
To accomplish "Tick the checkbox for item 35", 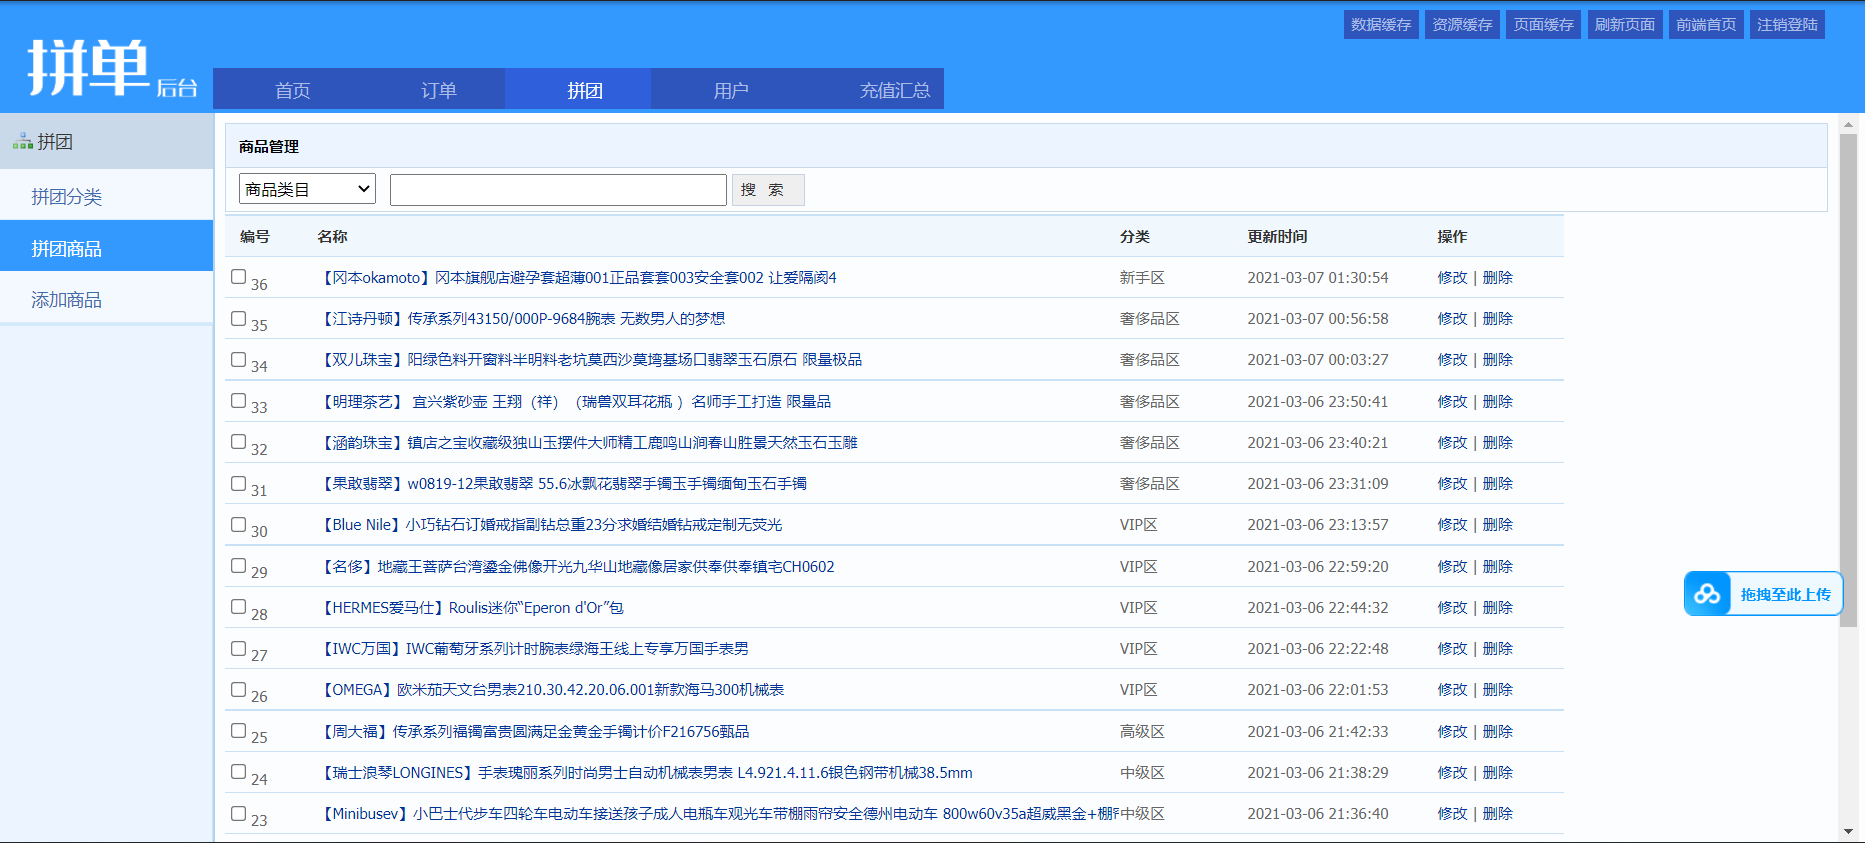I will (238, 318).
